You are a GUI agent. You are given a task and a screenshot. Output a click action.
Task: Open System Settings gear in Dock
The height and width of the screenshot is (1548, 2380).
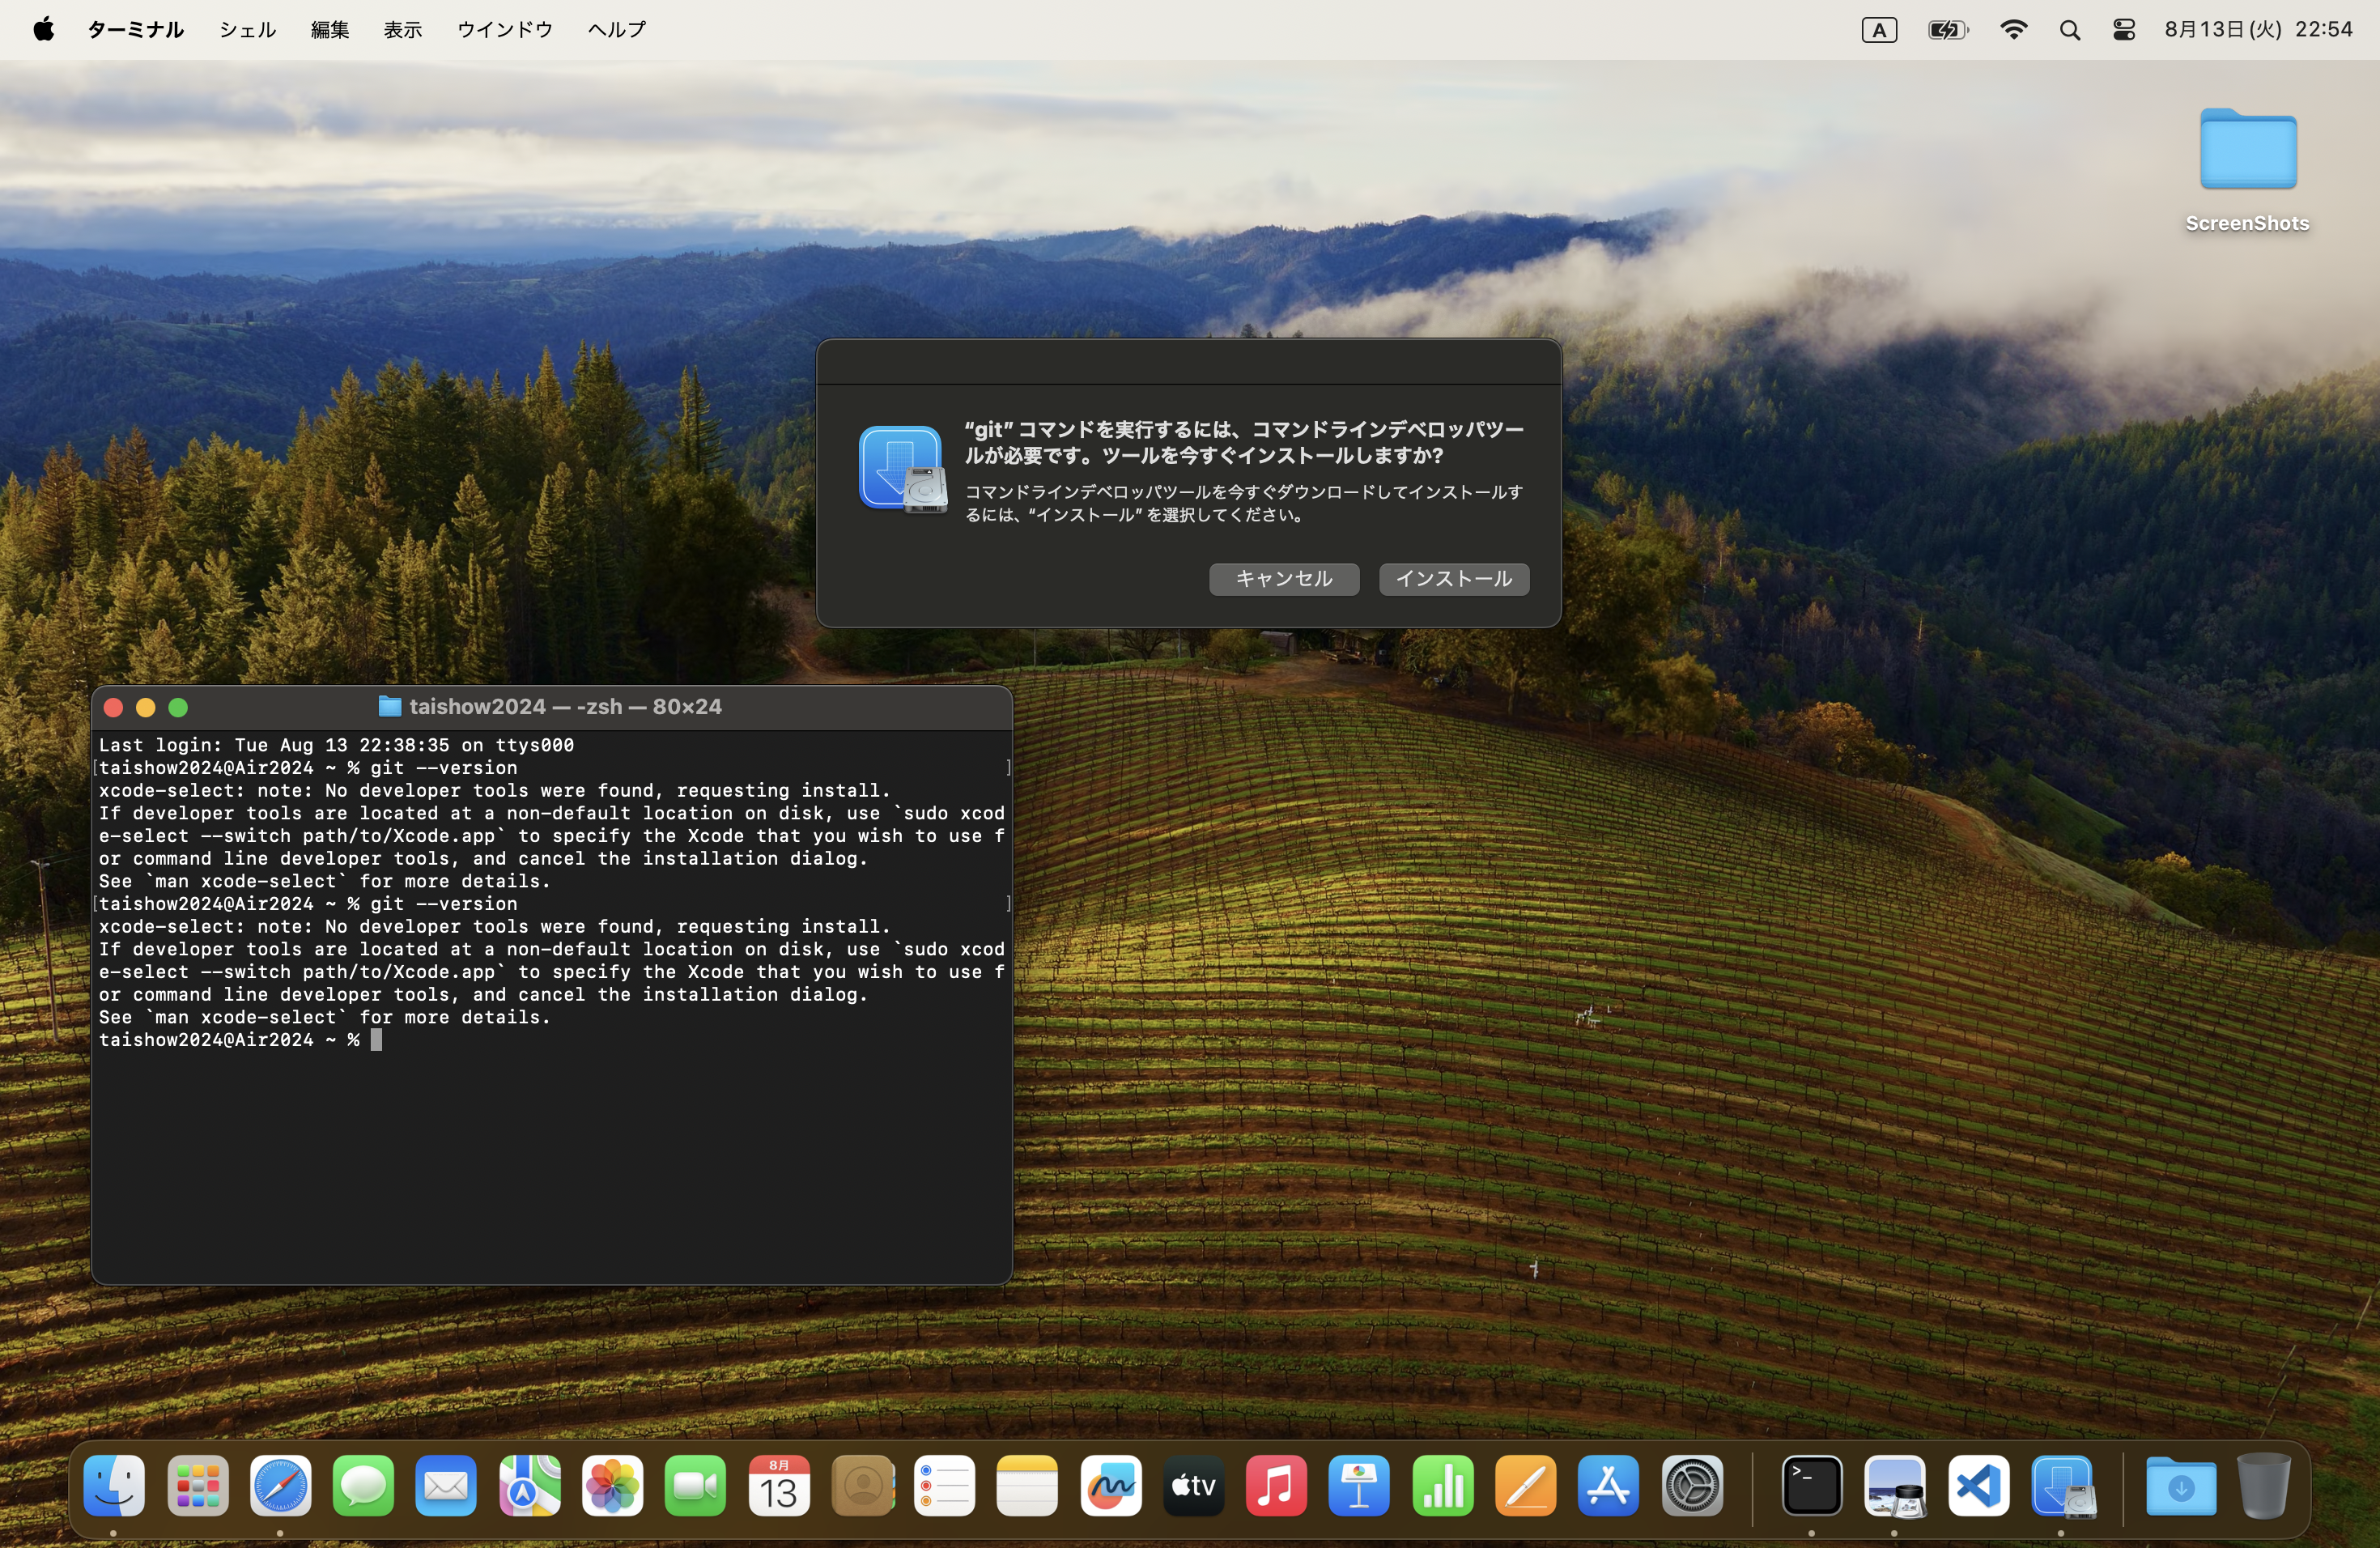1691,1486
